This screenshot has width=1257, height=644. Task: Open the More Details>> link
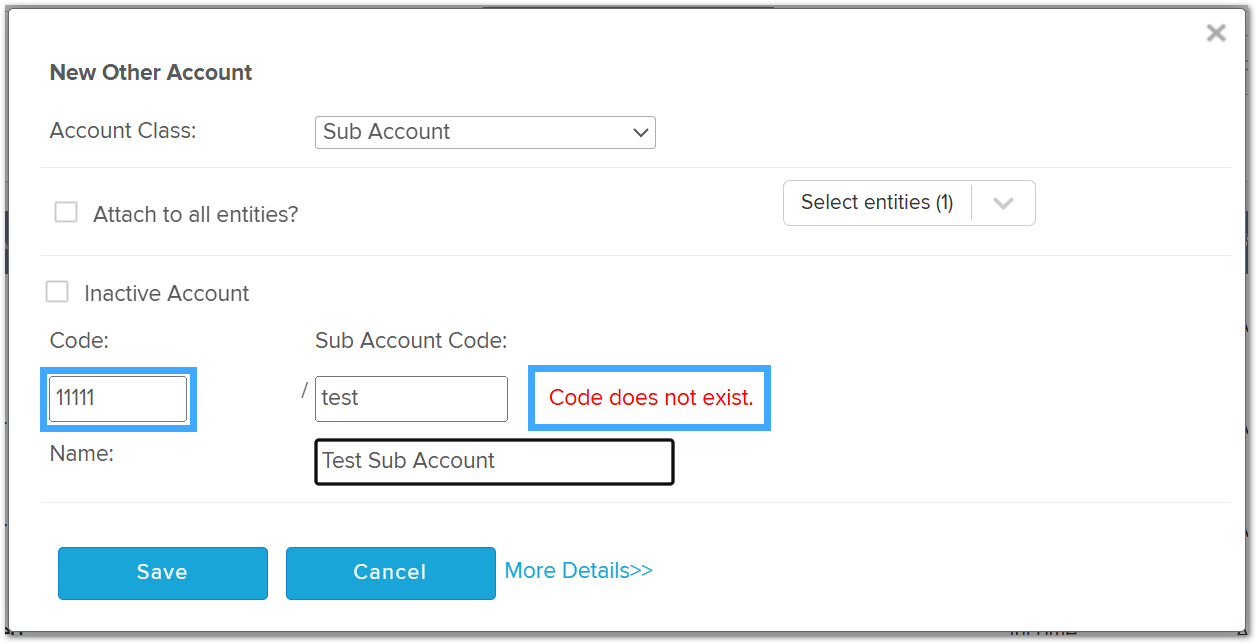pos(578,570)
